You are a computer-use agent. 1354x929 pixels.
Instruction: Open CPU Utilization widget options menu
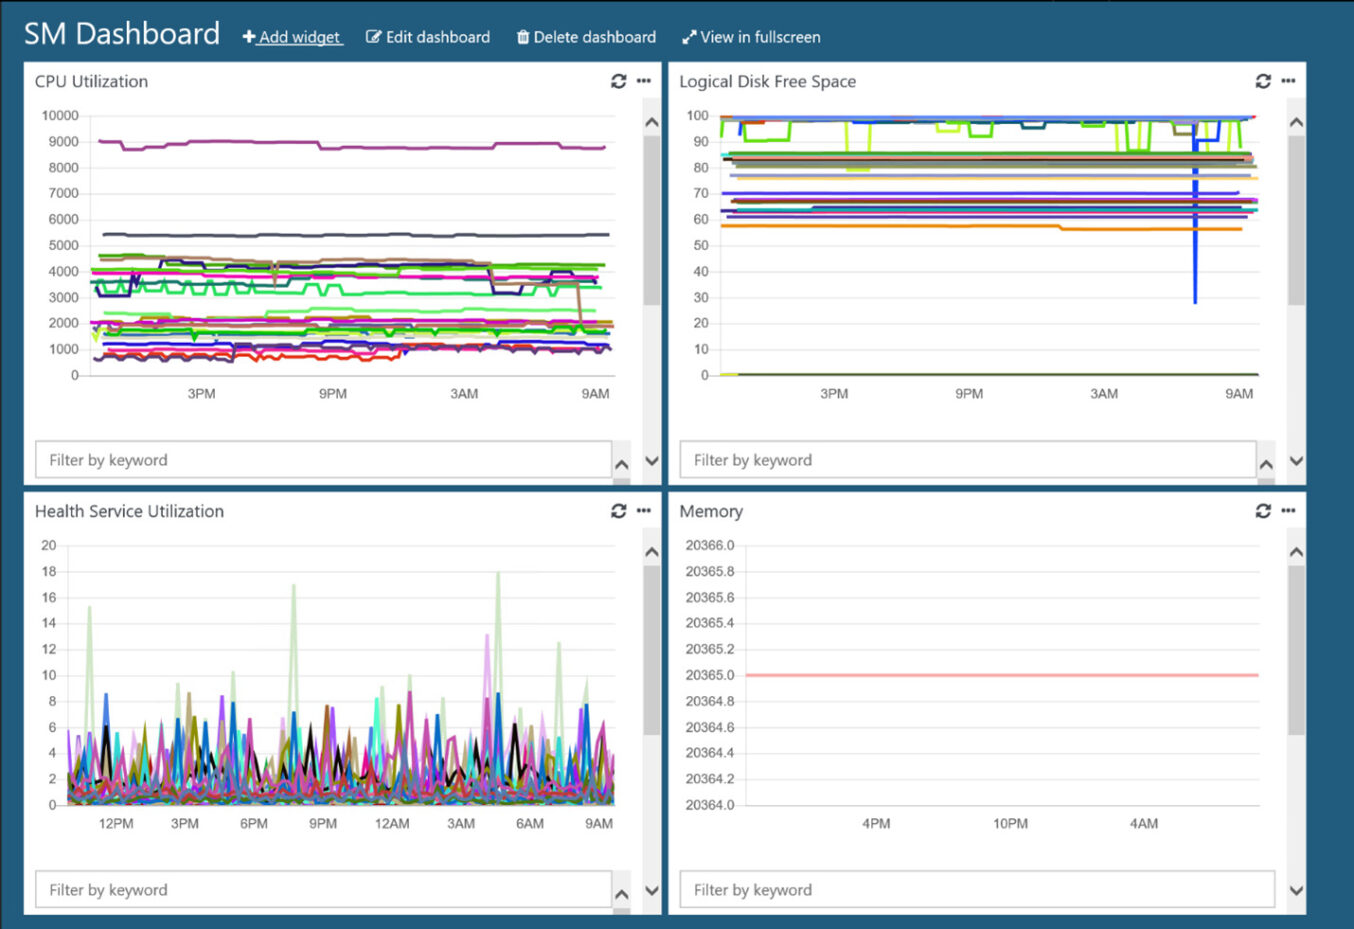pyautogui.click(x=644, y=81)
